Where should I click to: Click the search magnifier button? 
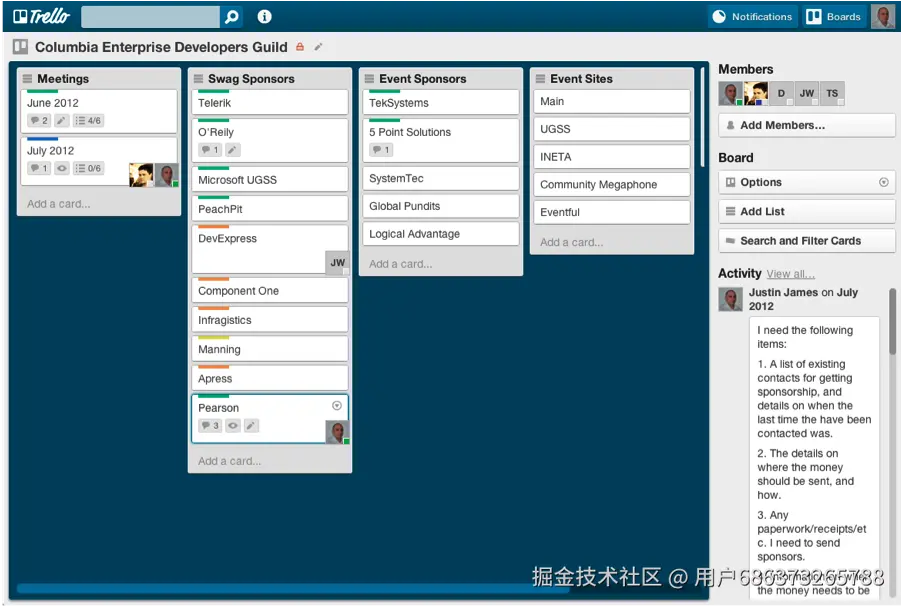232,17
